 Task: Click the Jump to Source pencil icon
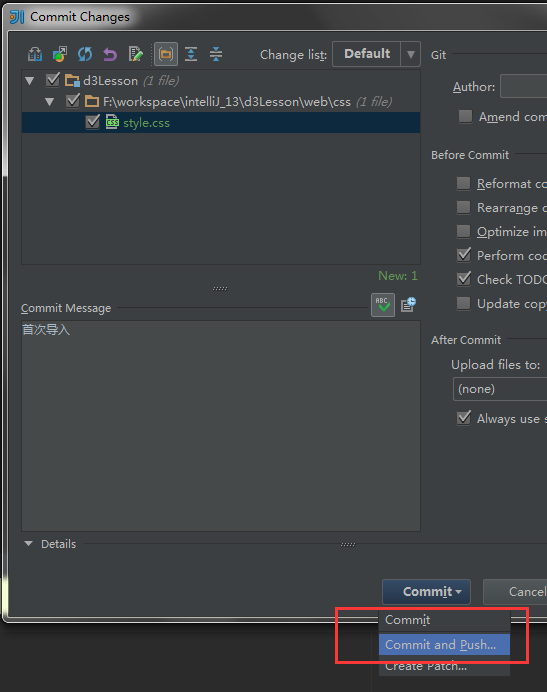pos(135,54)
